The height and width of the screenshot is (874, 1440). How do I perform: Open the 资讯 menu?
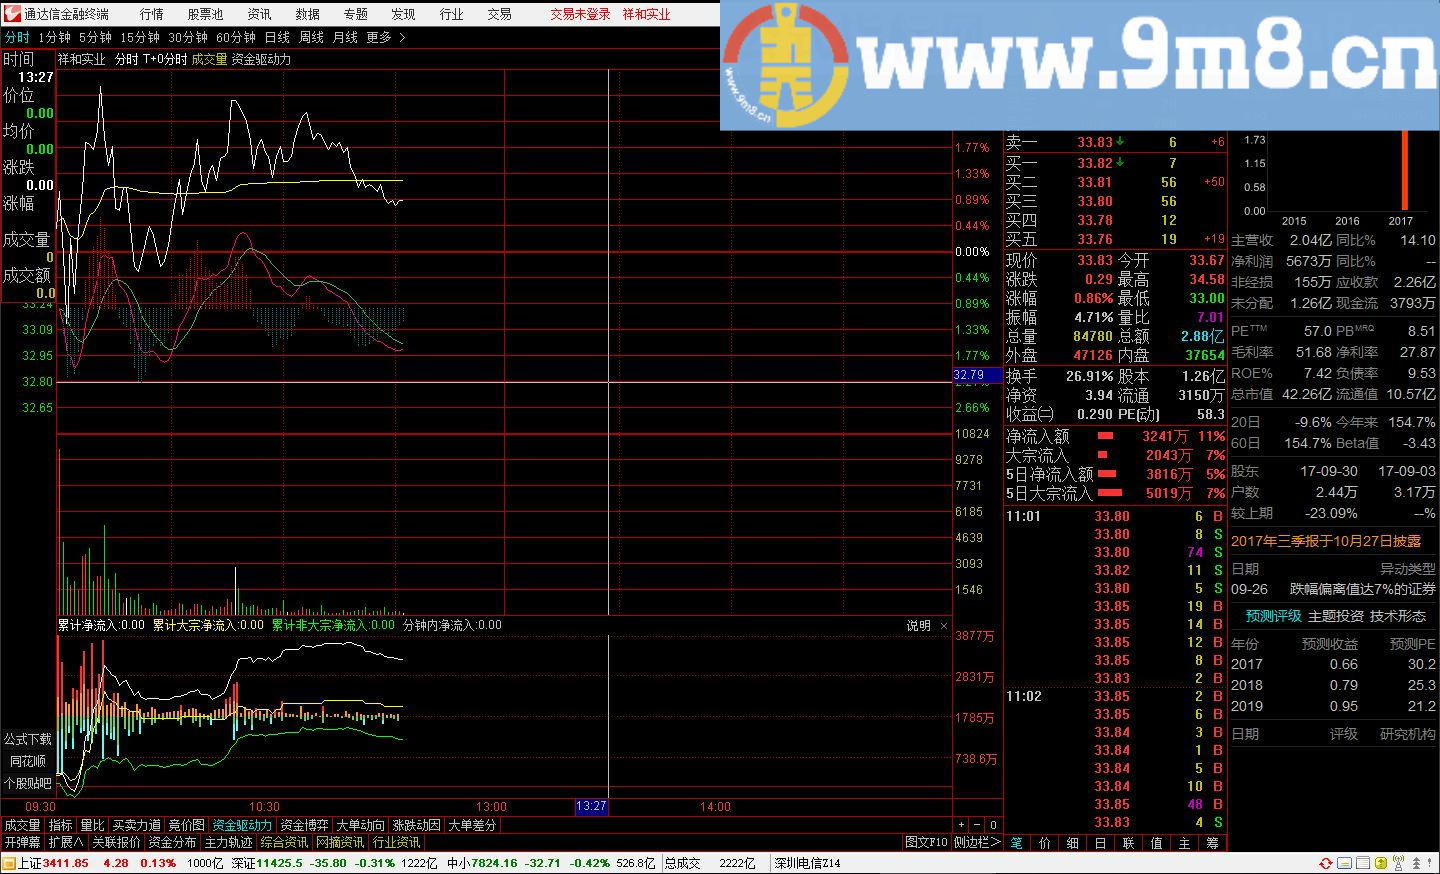(259, 14)
